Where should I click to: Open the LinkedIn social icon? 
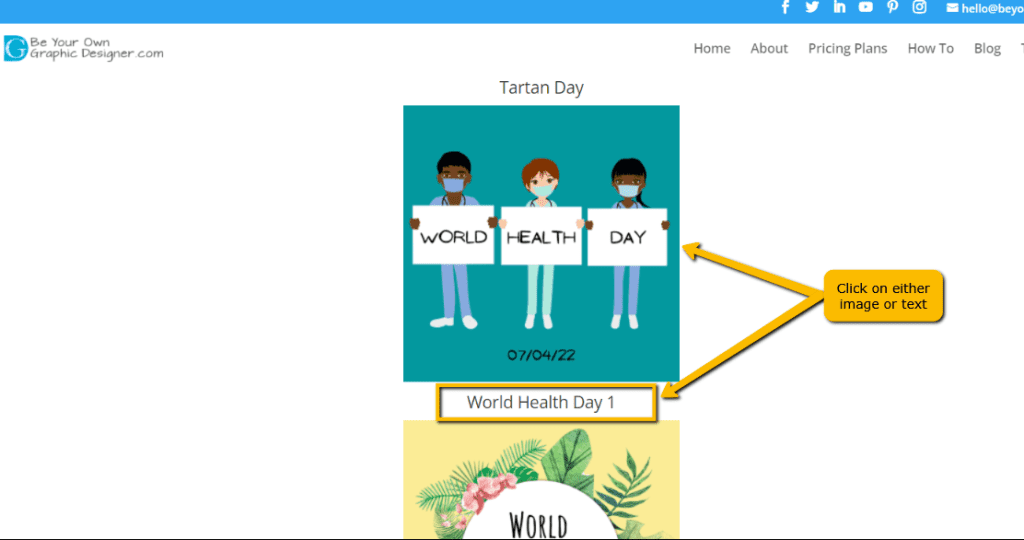point(839,7)
